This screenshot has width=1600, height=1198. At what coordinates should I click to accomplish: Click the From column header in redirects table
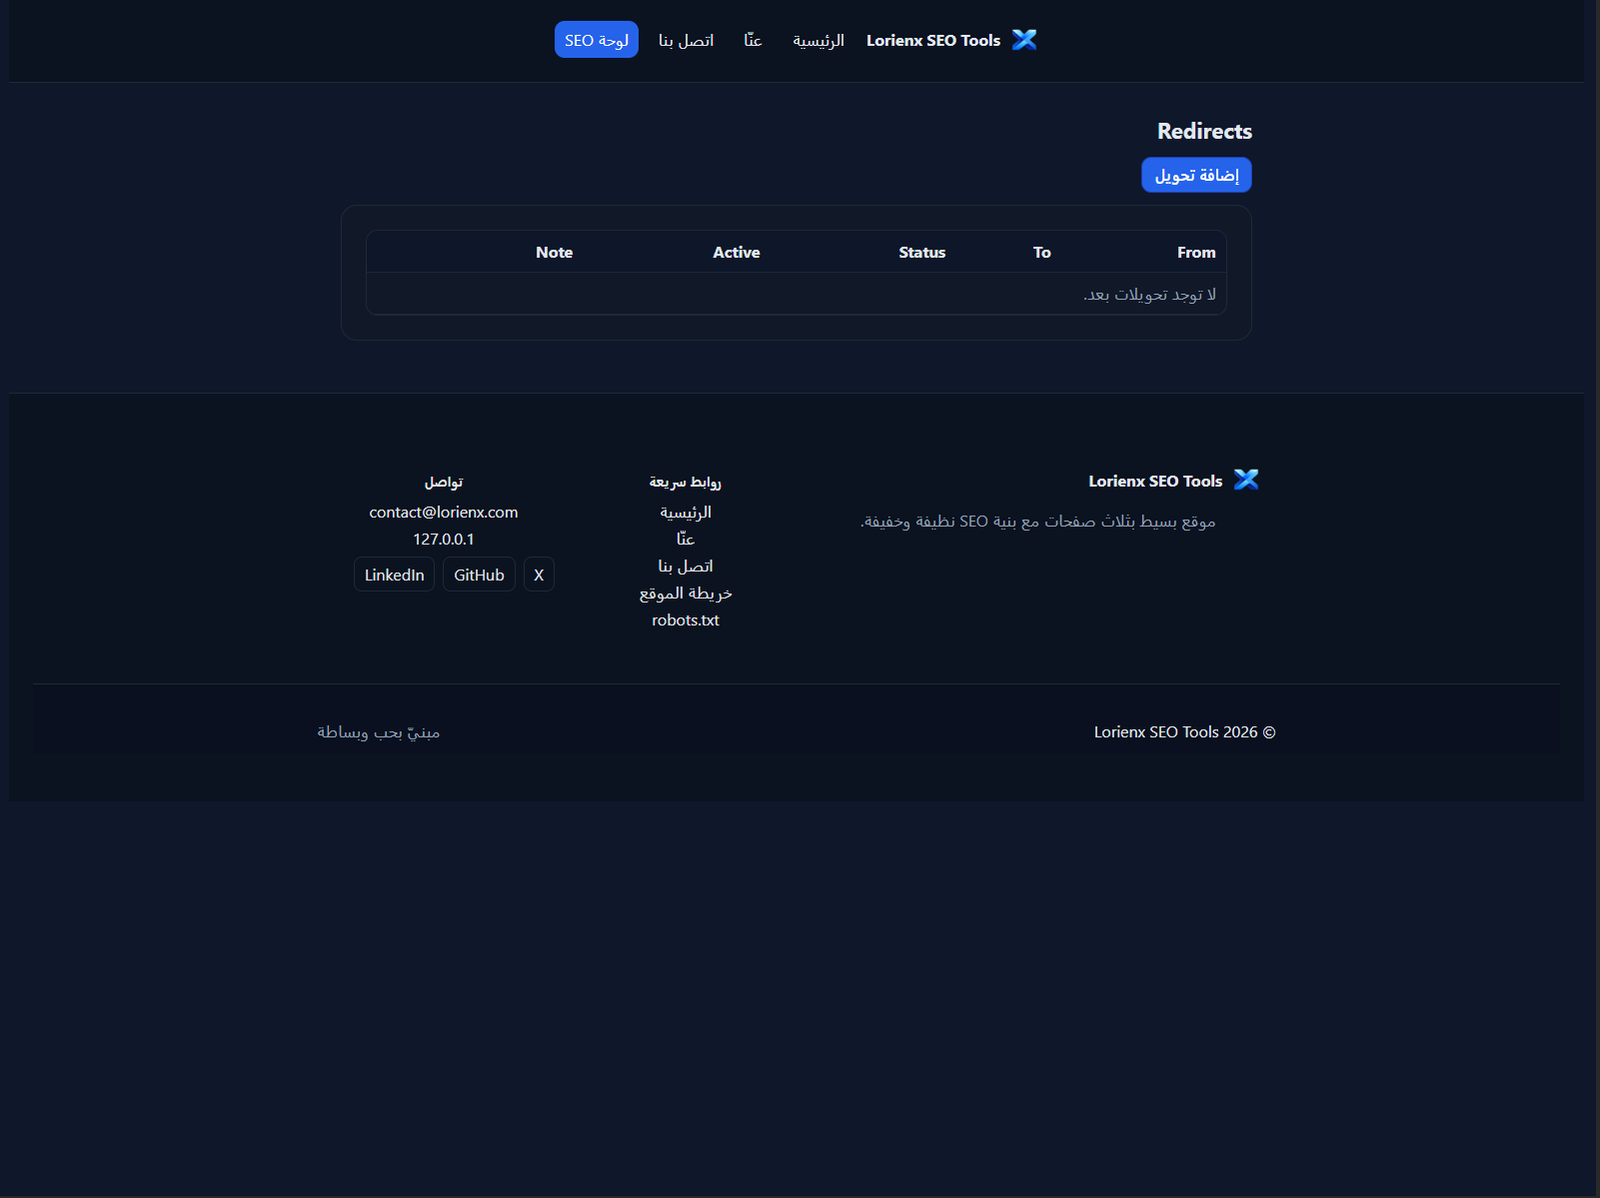[x=1196, y=252]
